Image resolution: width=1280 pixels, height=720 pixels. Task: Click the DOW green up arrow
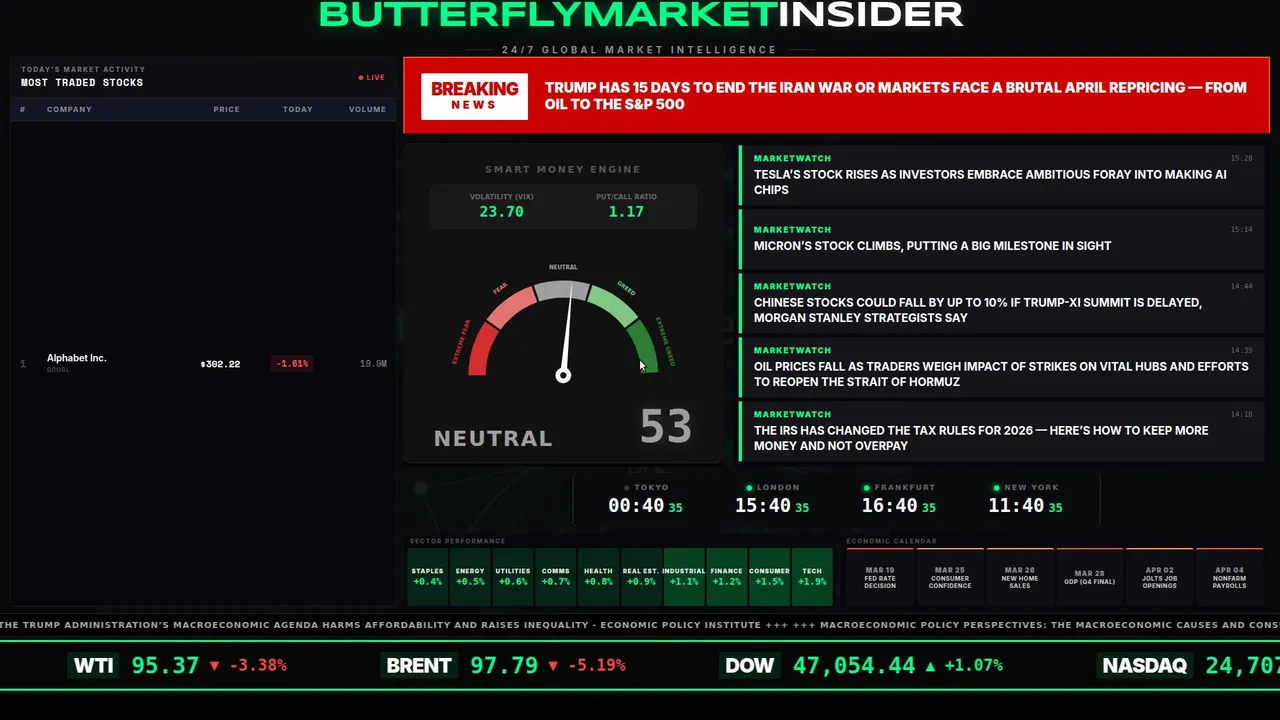tap(931, 665)
